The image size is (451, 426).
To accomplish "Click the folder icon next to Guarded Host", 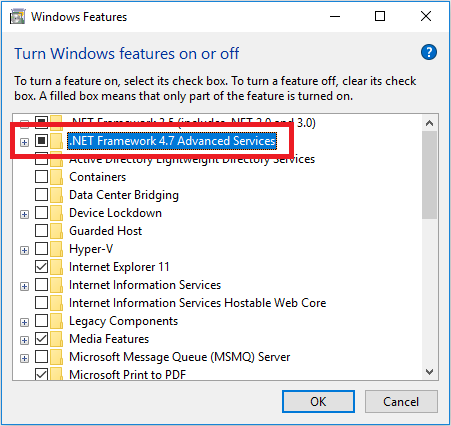I will coord(56,231).
